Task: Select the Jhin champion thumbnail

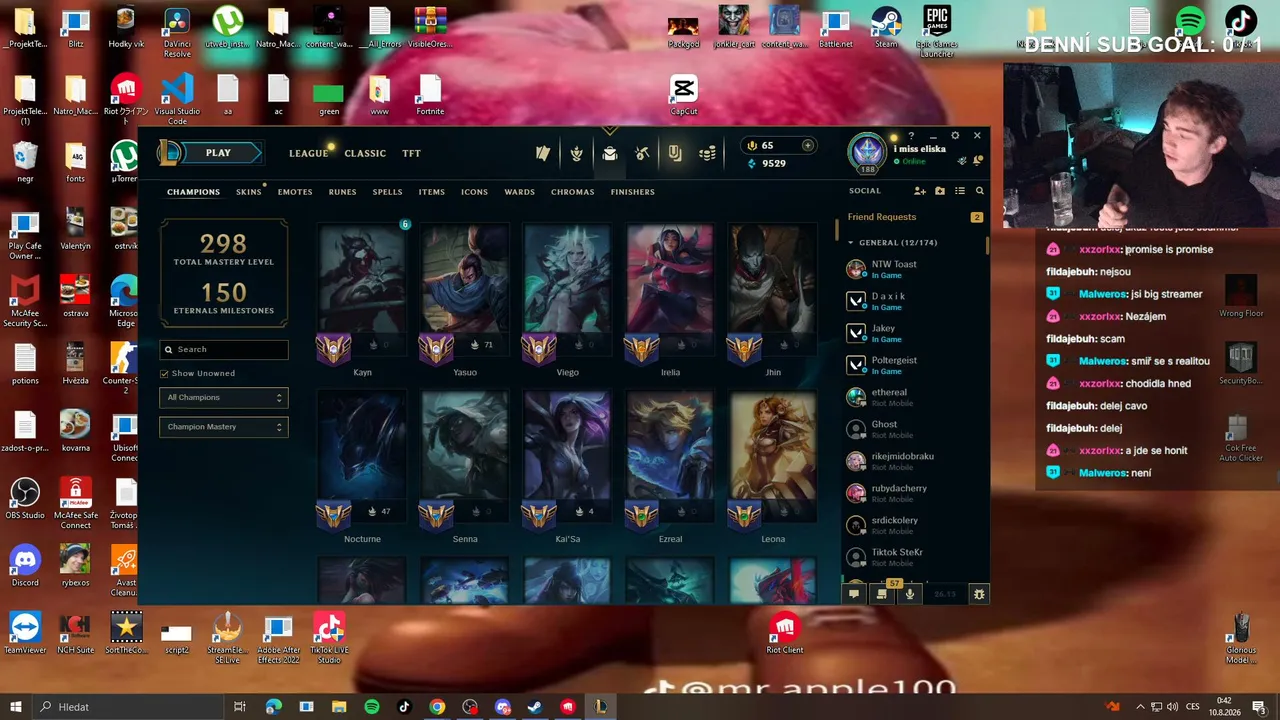Action: pos(773,291)
